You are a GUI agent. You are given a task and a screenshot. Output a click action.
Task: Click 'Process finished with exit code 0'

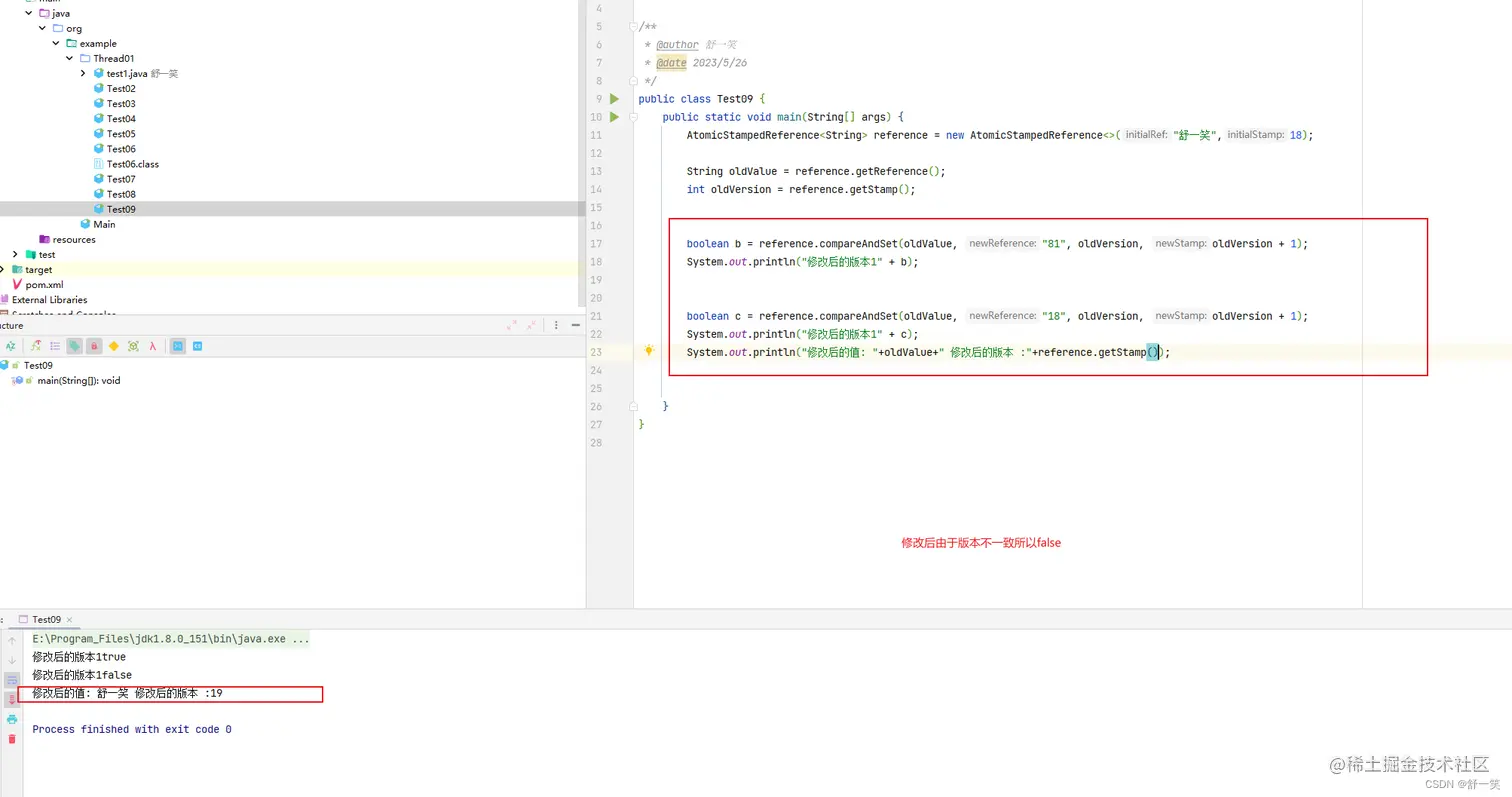(132, 730)
